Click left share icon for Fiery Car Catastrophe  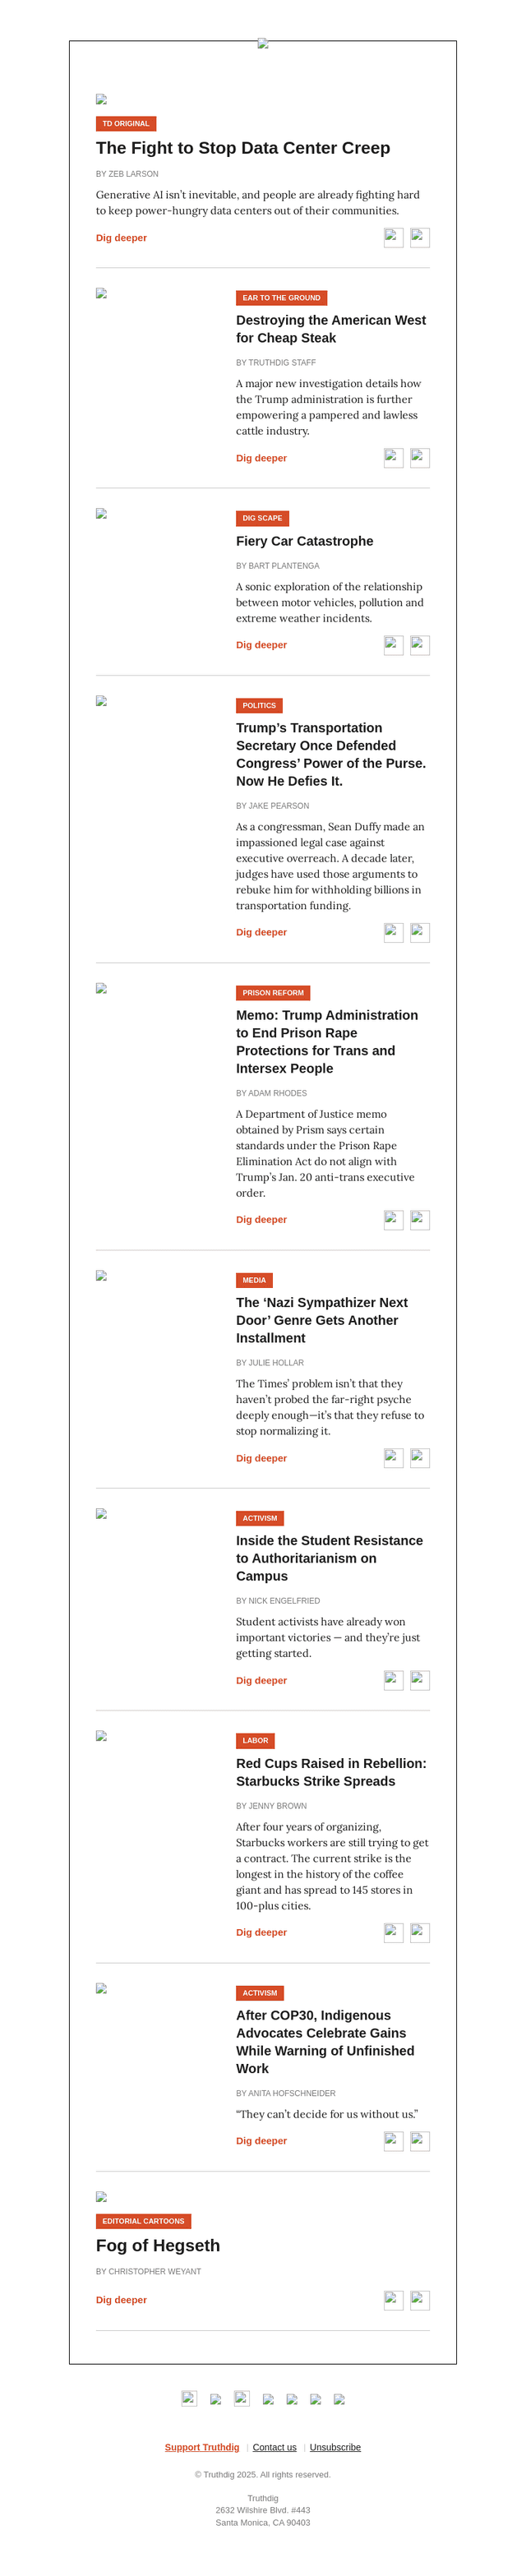[393, 645]
